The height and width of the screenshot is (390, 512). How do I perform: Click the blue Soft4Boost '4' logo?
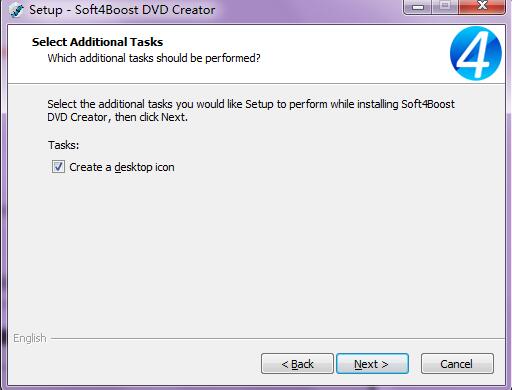point(476,53)
